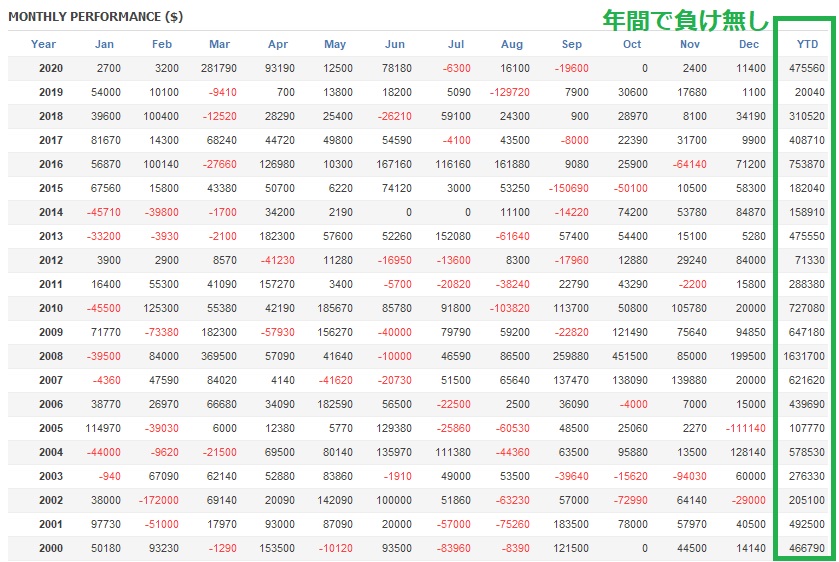
Task: Select the 2002 year row label
Action: 51,500
